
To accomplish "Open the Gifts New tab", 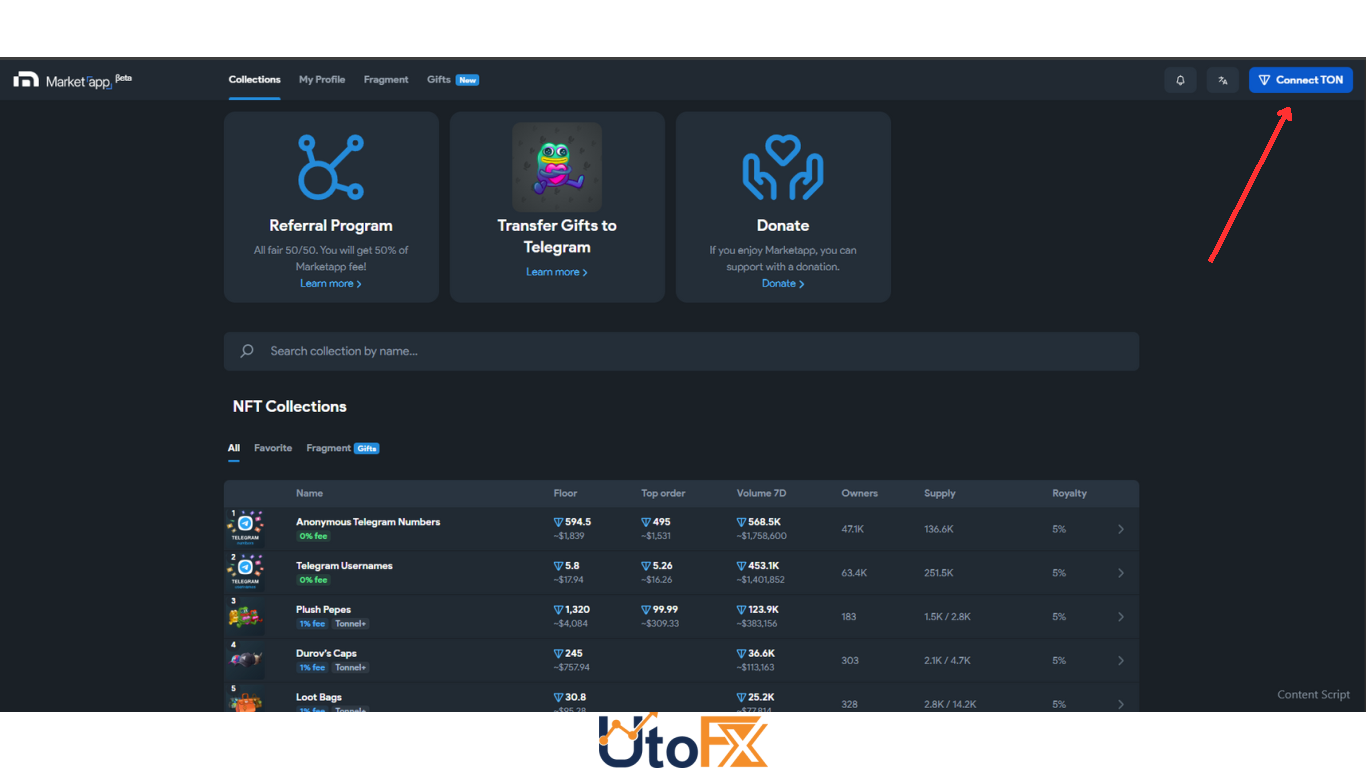I will pos(453,80).
